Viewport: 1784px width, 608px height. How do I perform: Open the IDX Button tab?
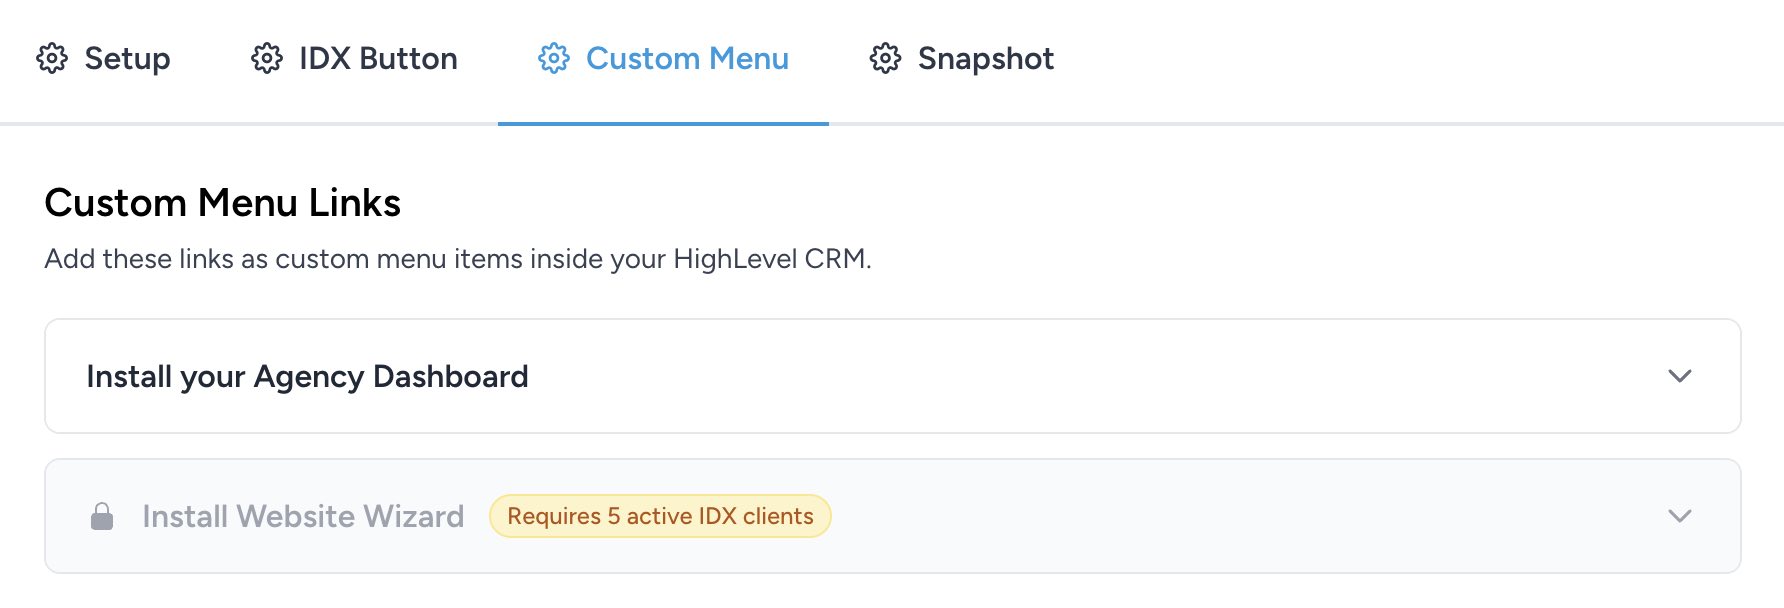click(x=378, y=59)
